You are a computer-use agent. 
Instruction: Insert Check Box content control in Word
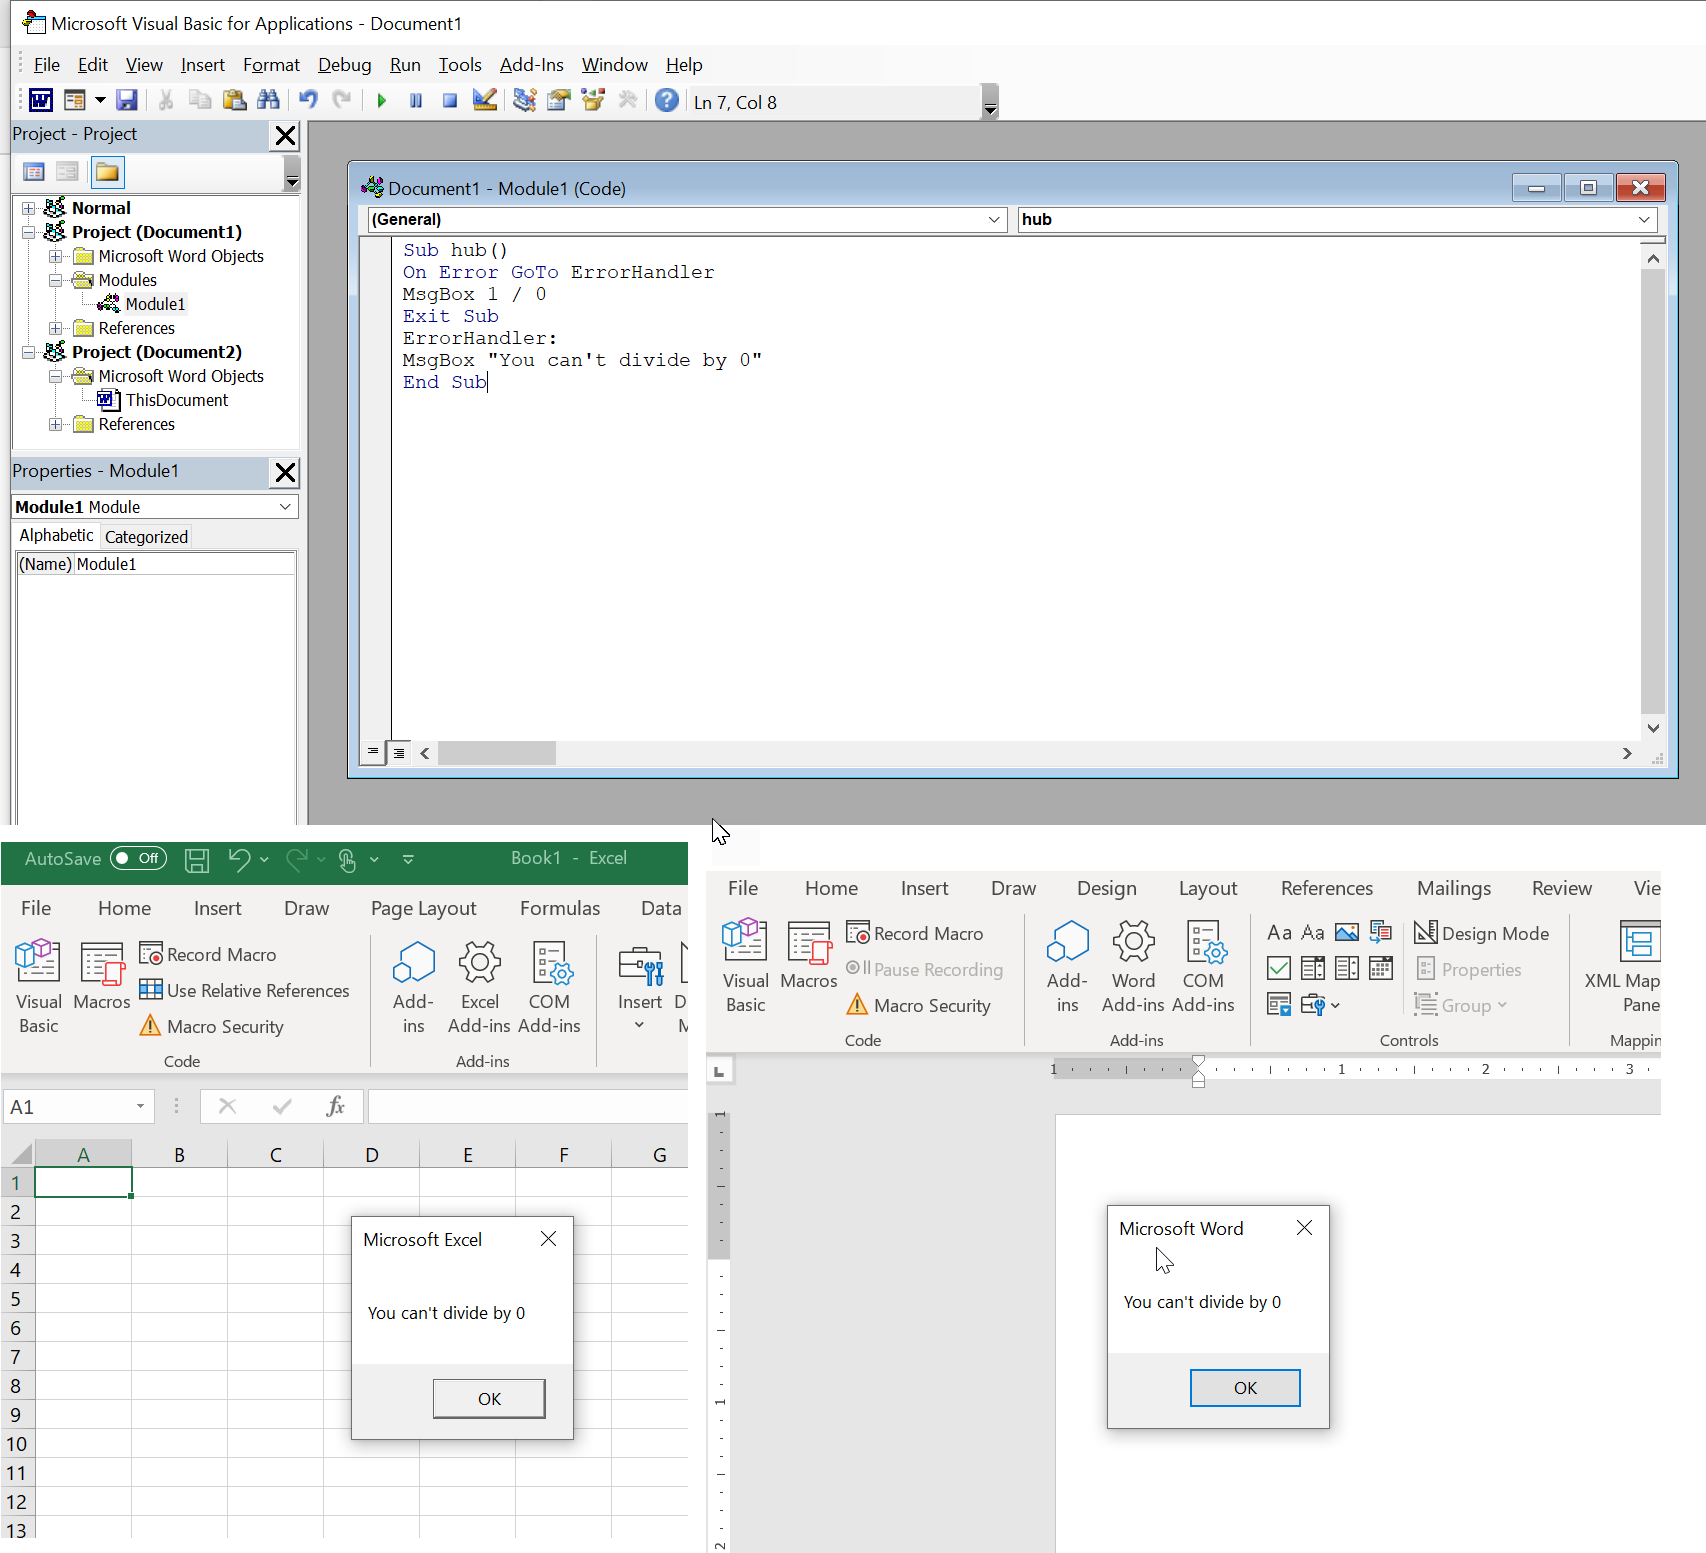click(x=1279, y=968)
